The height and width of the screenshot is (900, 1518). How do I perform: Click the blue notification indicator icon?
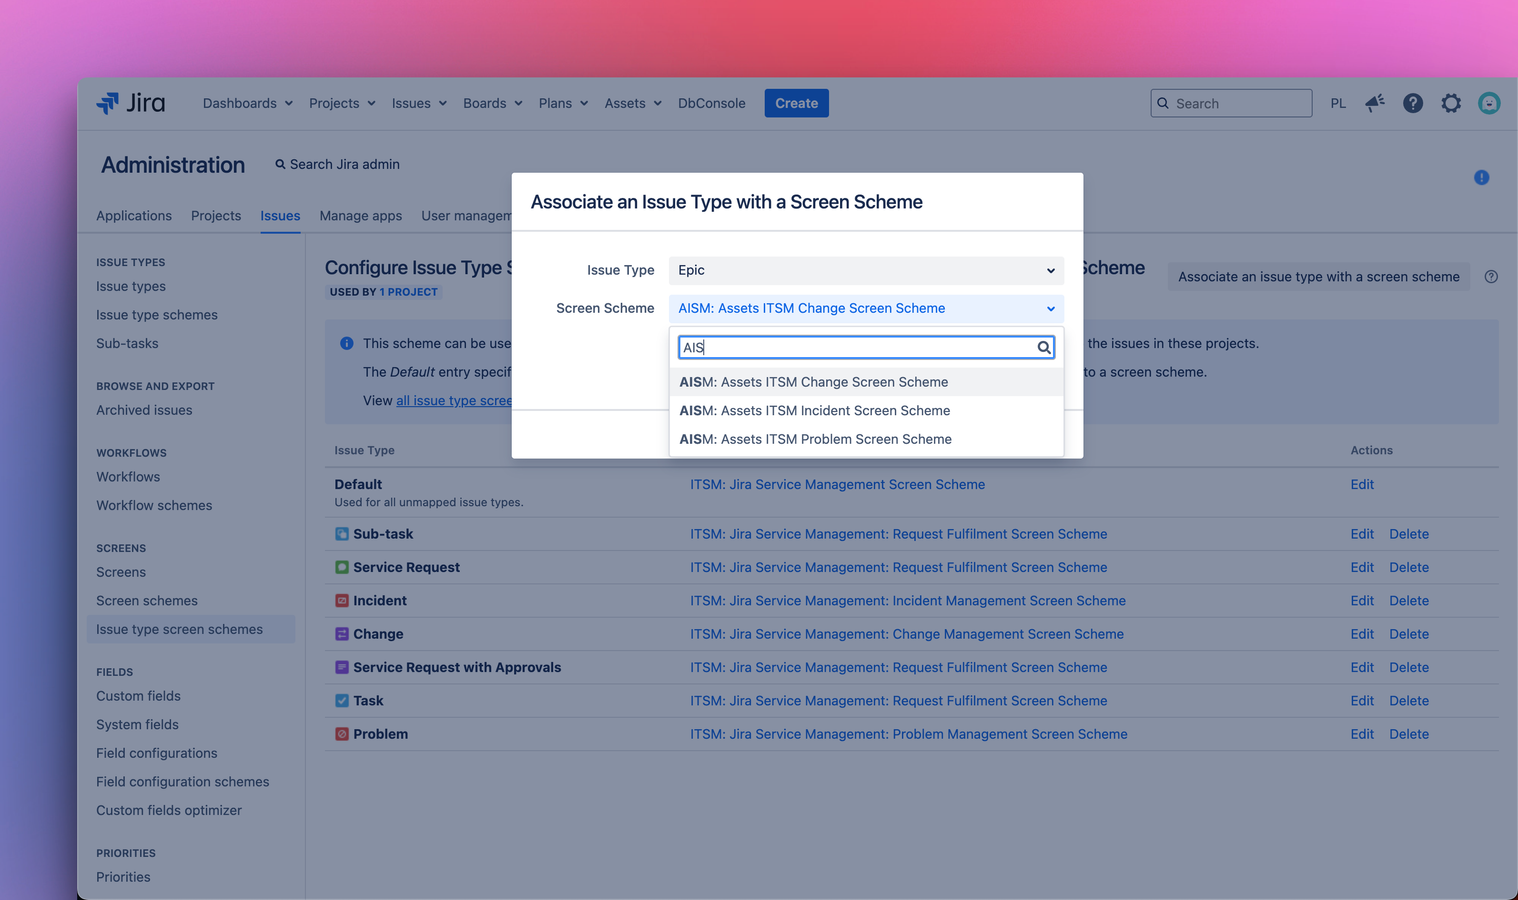click(1482, 178)
